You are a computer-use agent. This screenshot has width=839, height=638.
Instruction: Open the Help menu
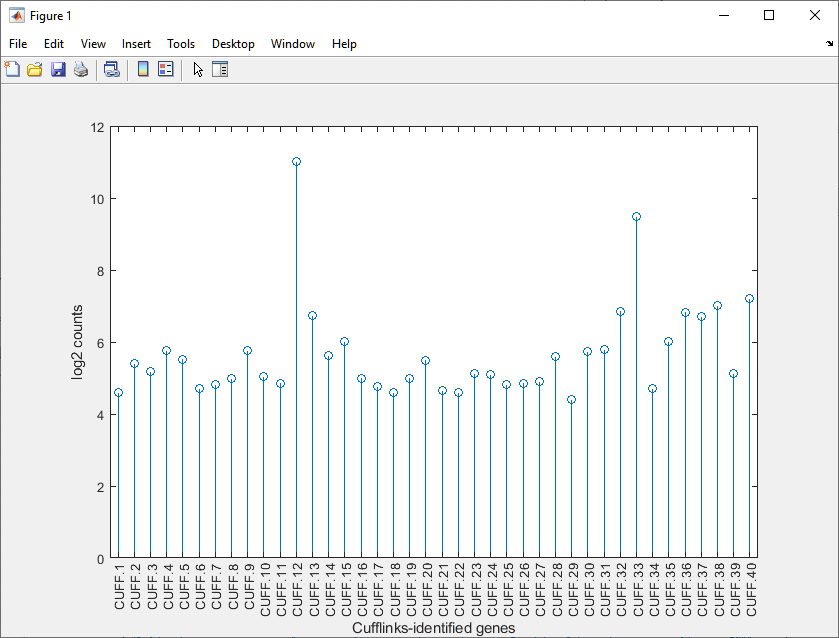point(344,44)
